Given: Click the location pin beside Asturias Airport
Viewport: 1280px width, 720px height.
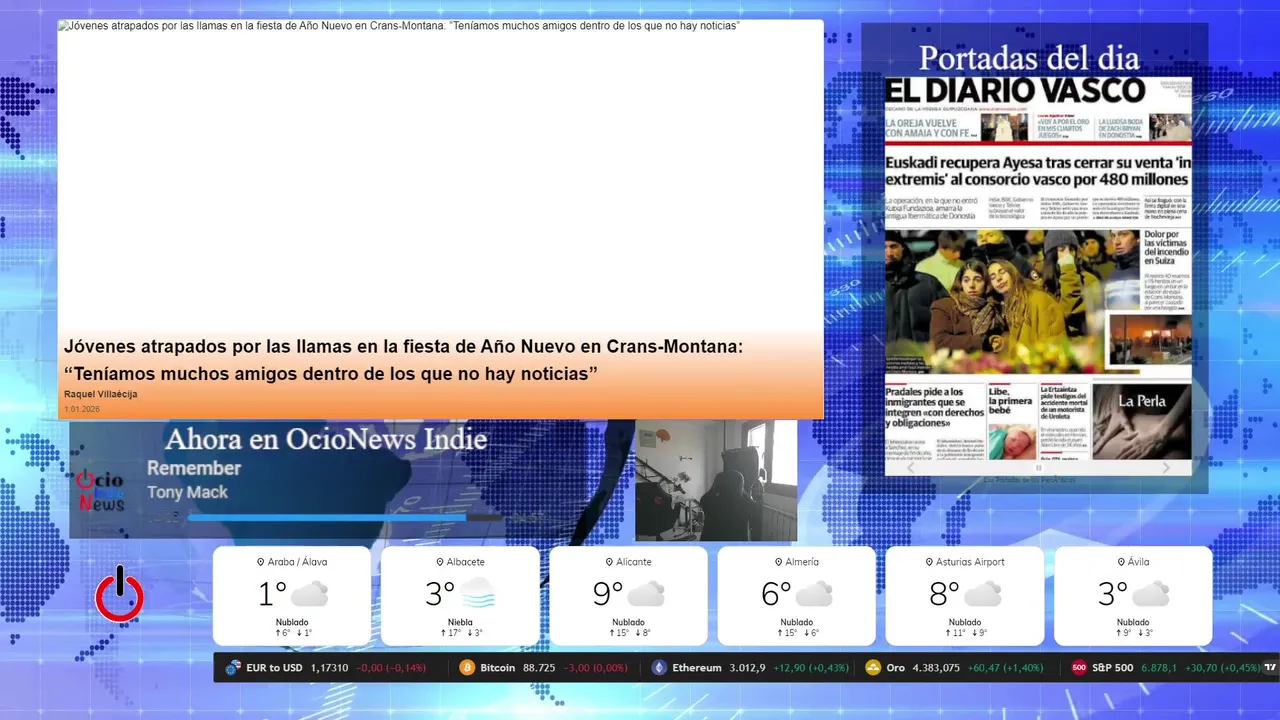Looking at the screenshot, I should tap(927, 562).
